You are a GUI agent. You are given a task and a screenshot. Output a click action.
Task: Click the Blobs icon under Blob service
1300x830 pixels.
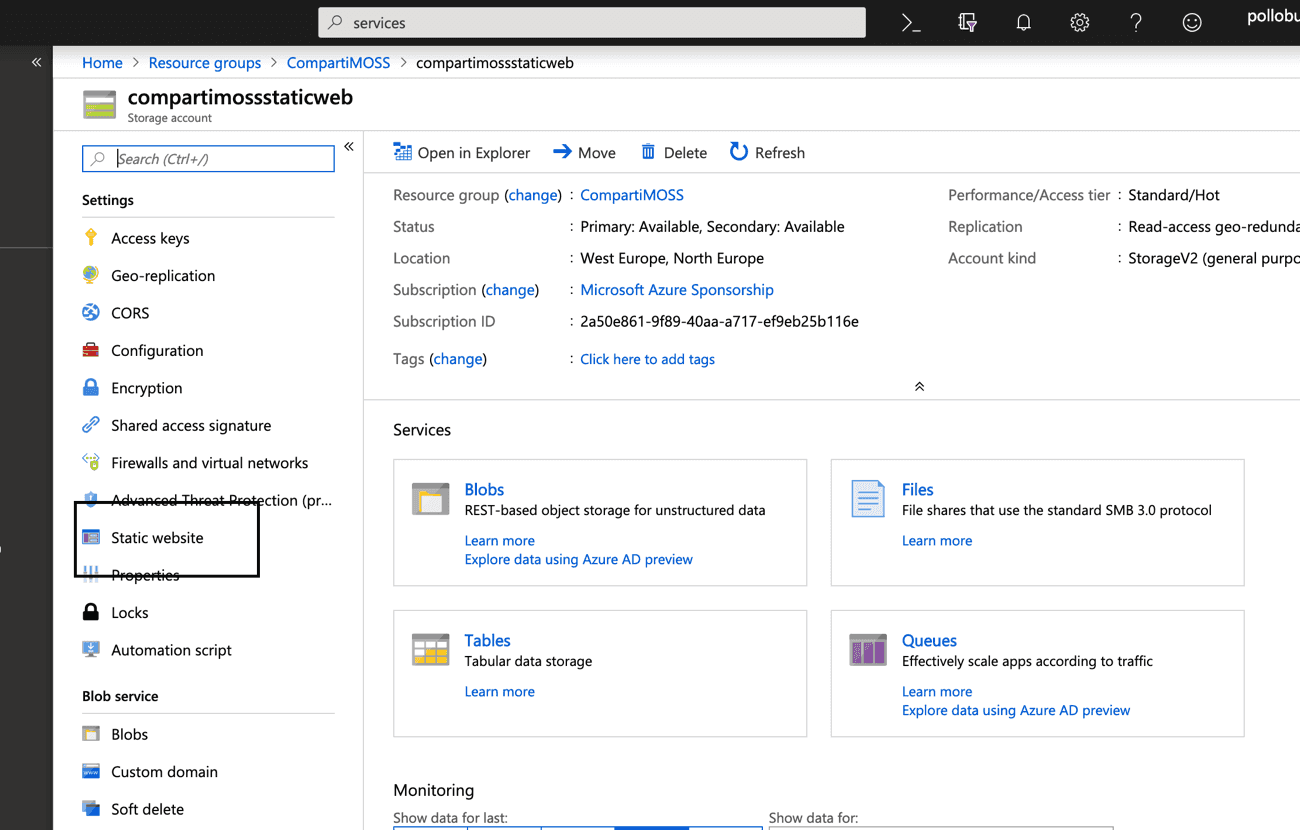point(91,734)
